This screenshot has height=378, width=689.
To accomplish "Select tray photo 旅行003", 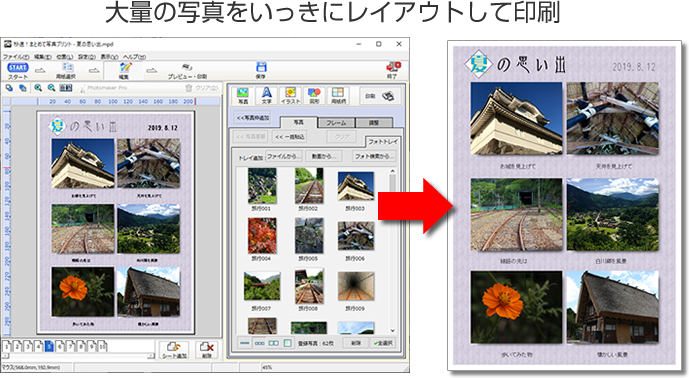I will point(355,185).
